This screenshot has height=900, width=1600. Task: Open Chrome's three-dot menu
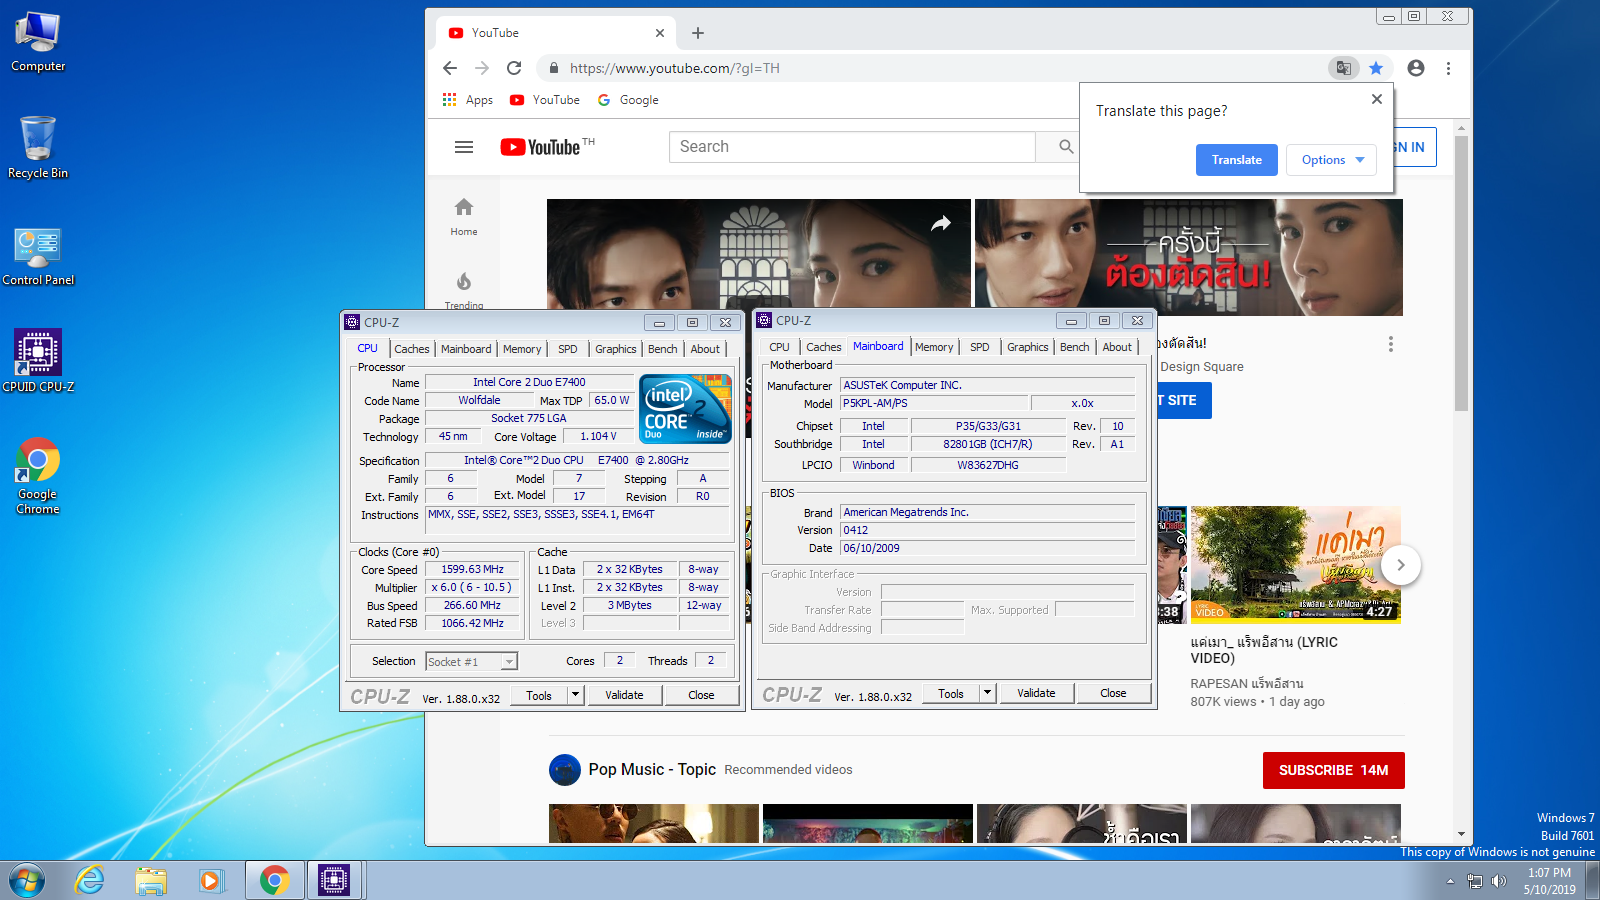(1448, 68)
